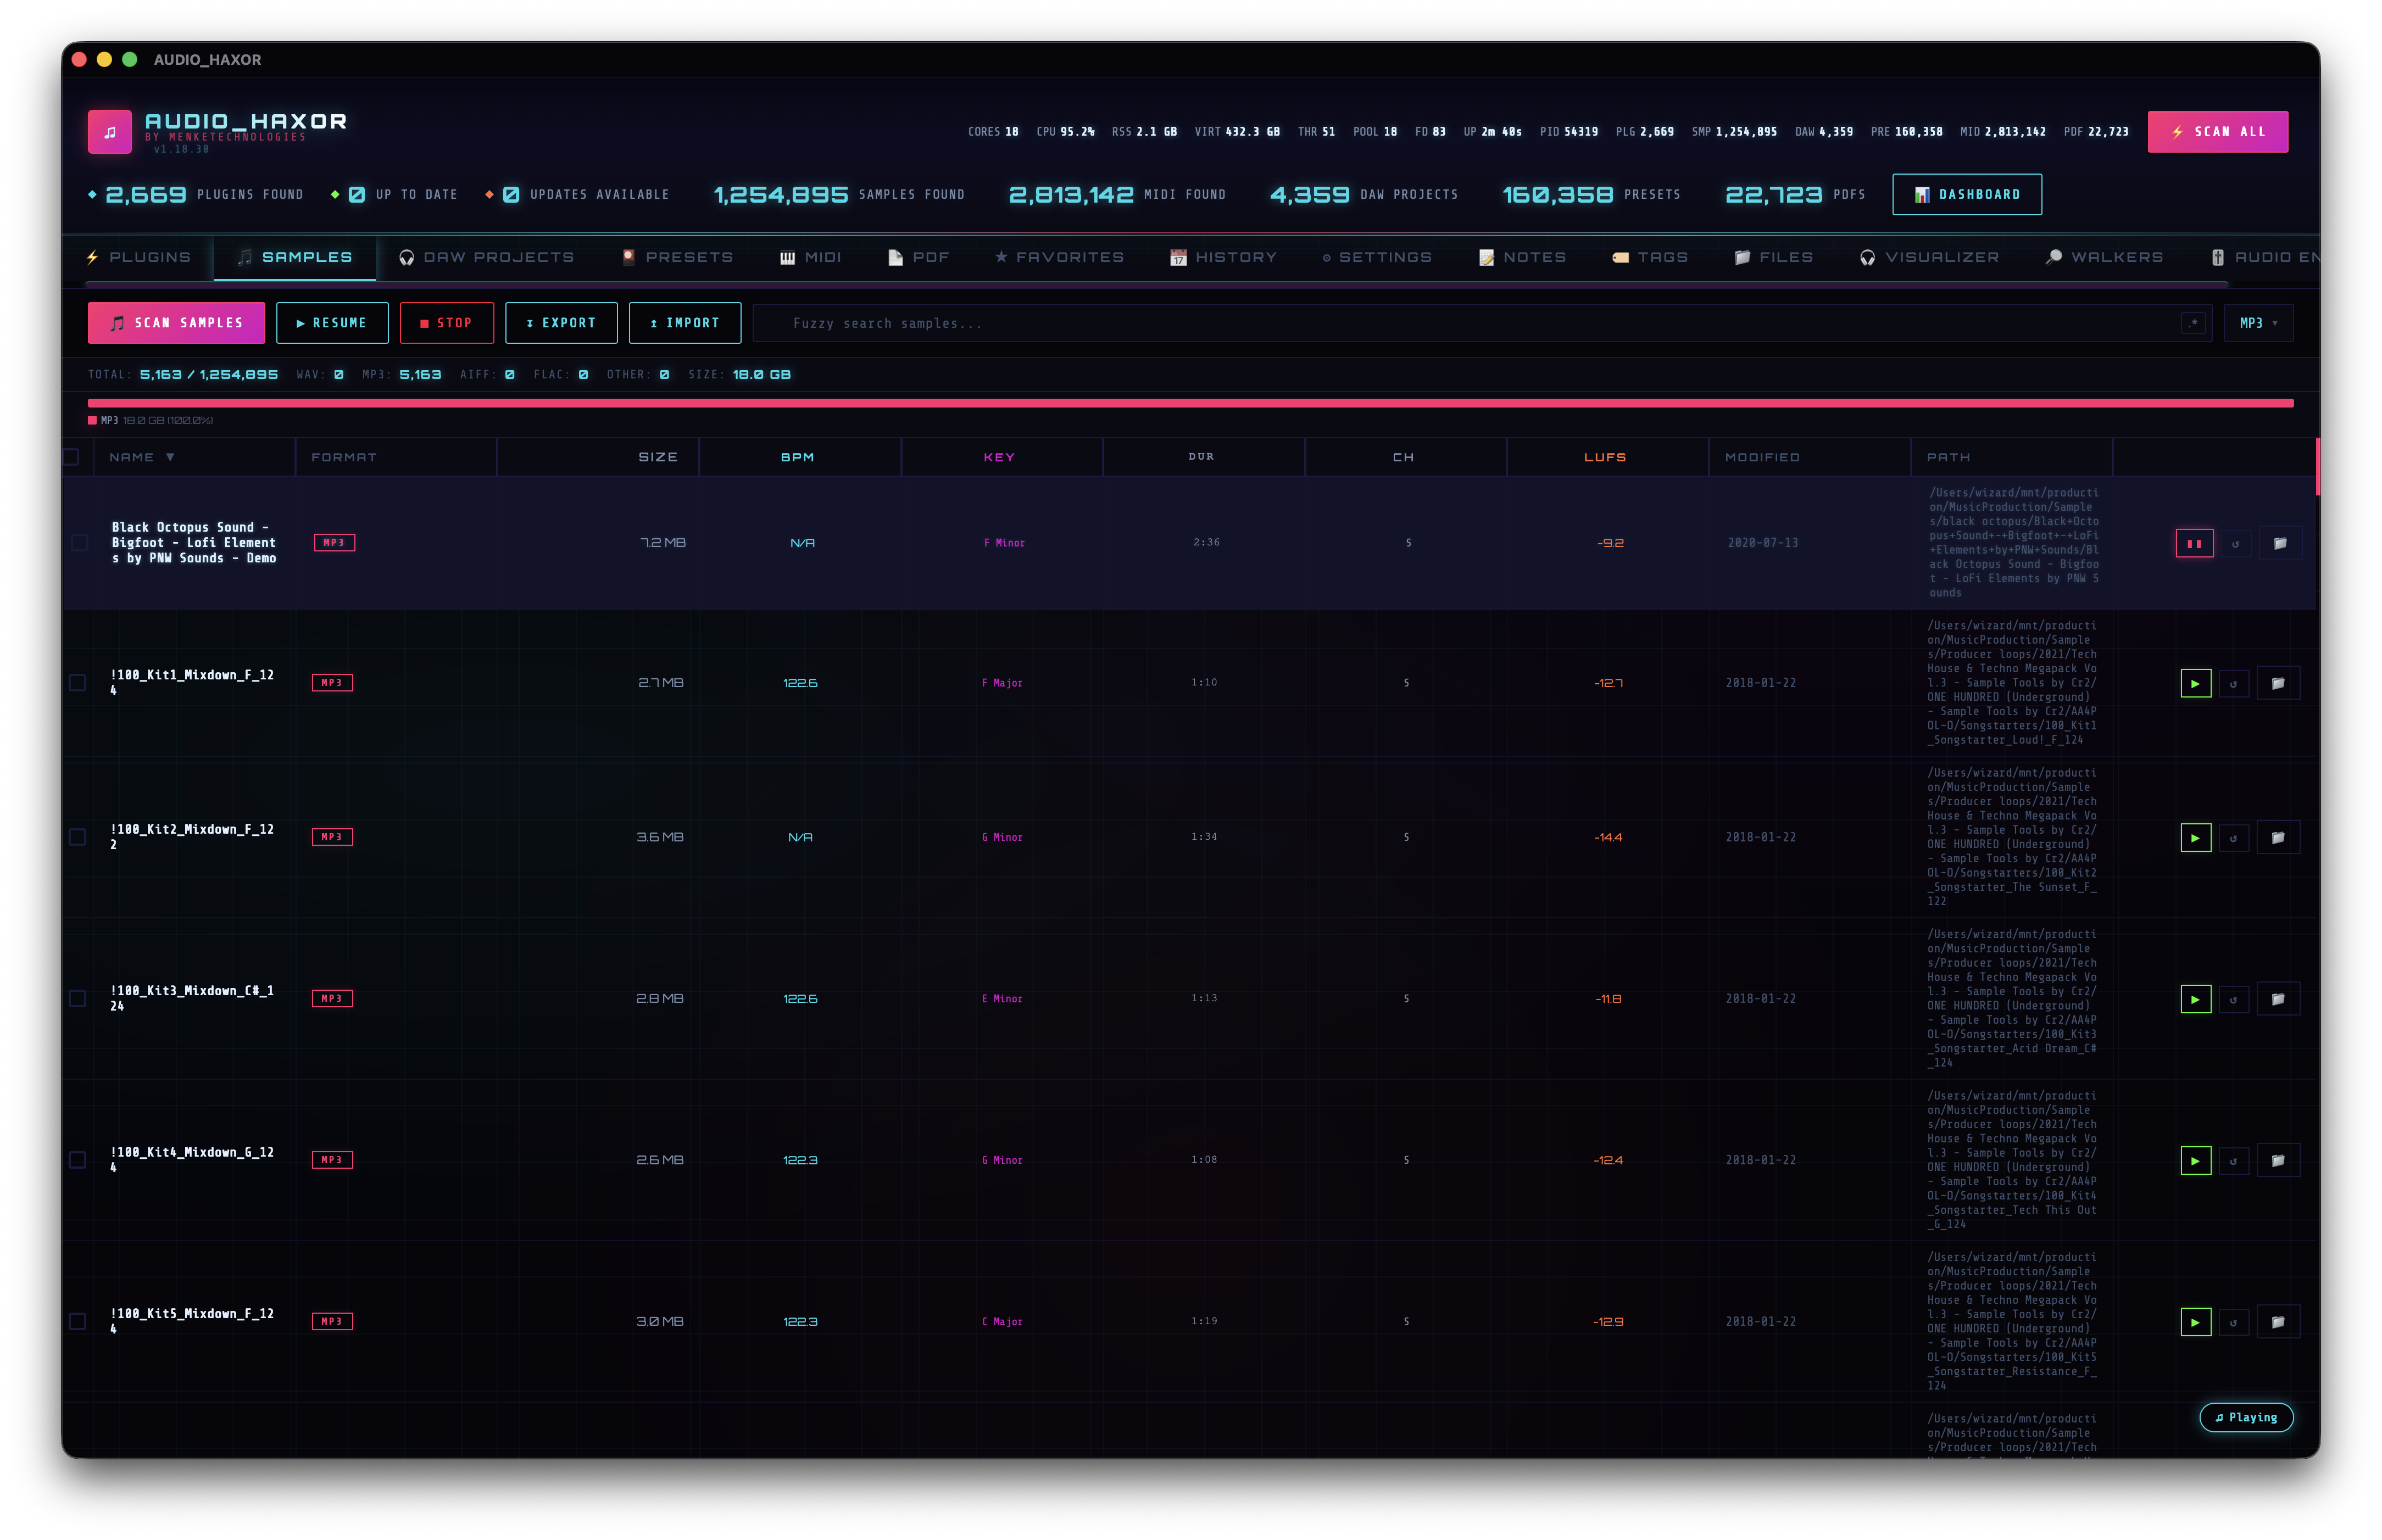
Task: Open the Settings tab
Action: 1376,257
